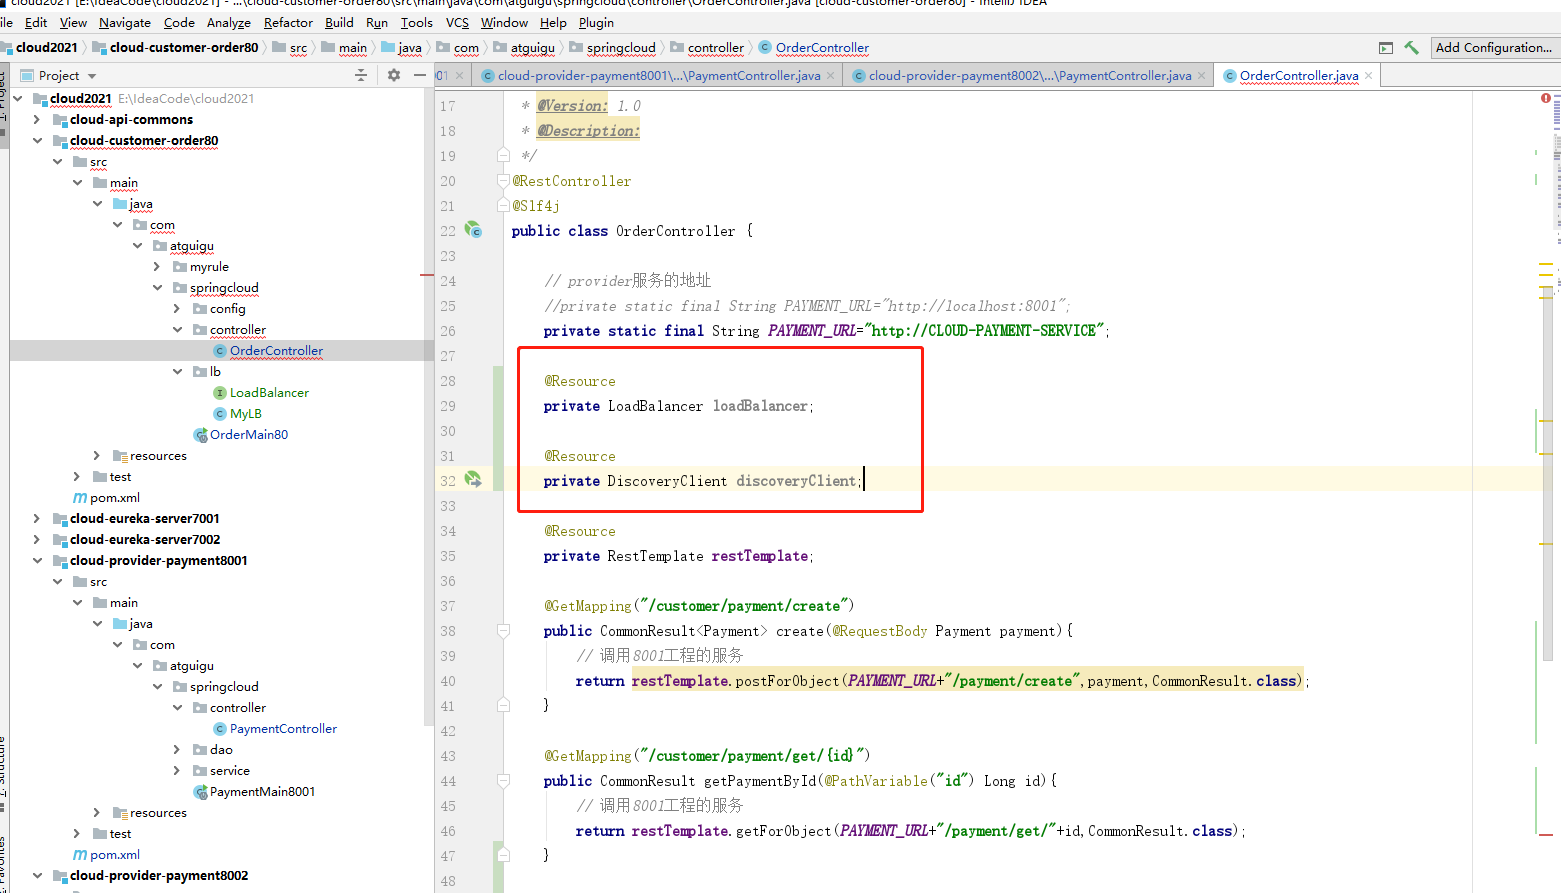Click the Build project hammer icon
The height and width of the screenshot is (893, 1561).
1411,47
